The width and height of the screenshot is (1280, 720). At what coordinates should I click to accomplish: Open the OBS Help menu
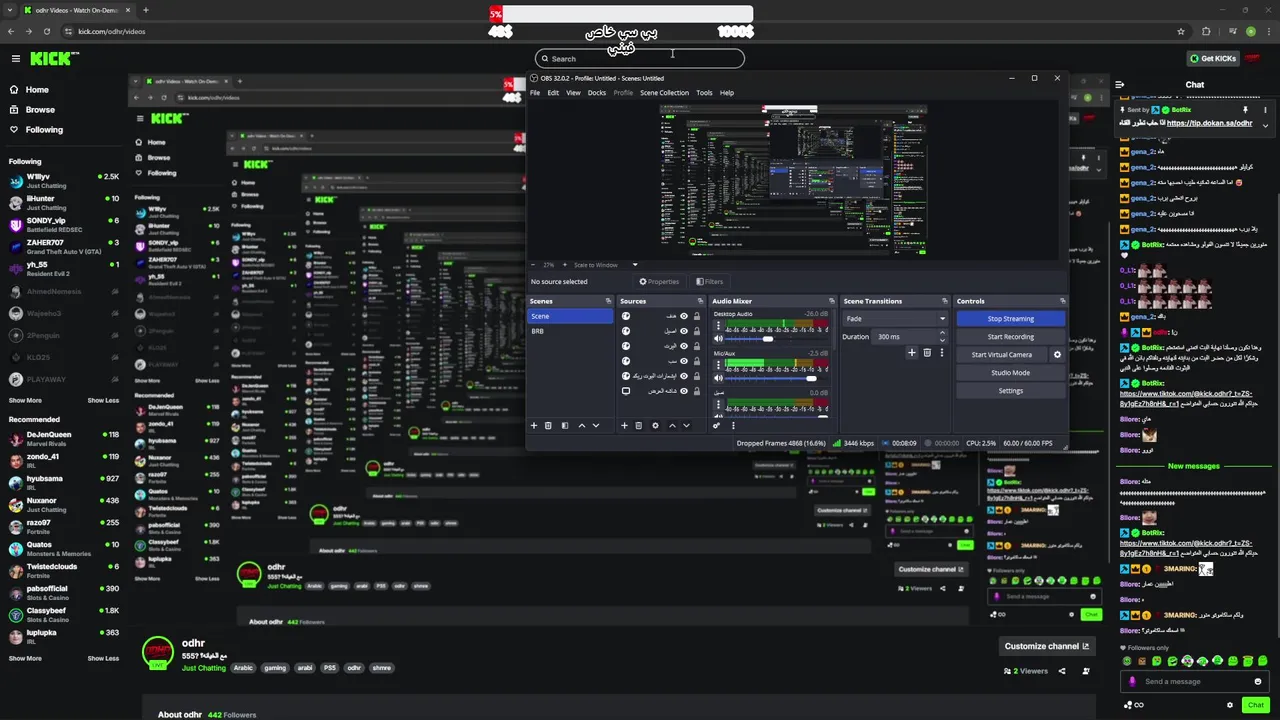[727, 93]
